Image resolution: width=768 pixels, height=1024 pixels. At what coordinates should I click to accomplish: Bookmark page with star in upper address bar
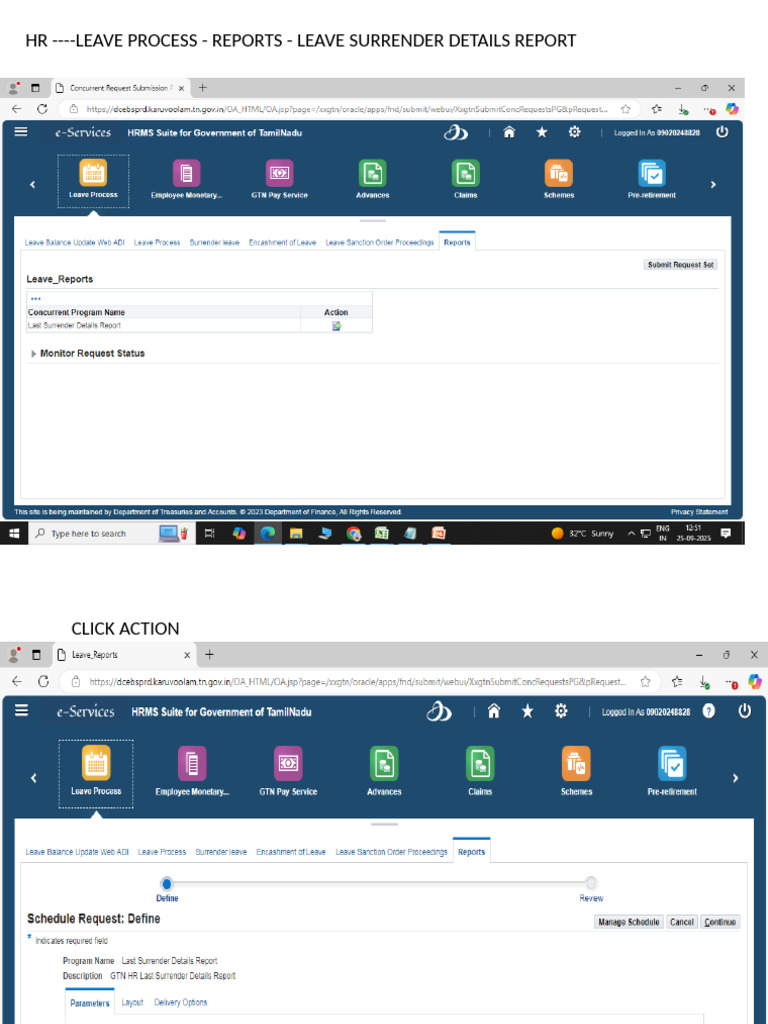pyautogui.click(x=625, y=109)
